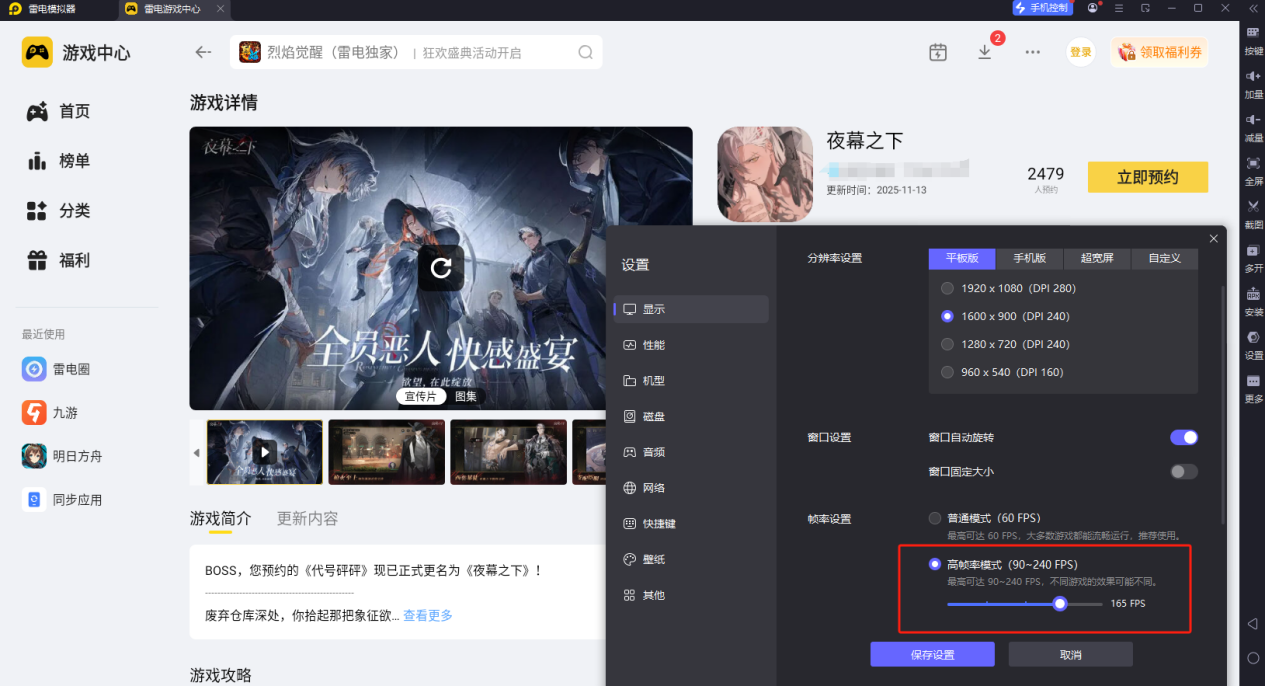
Task: Click the calendar events icon in top bar
Action: pyautogui.click(x=937, y=52)
